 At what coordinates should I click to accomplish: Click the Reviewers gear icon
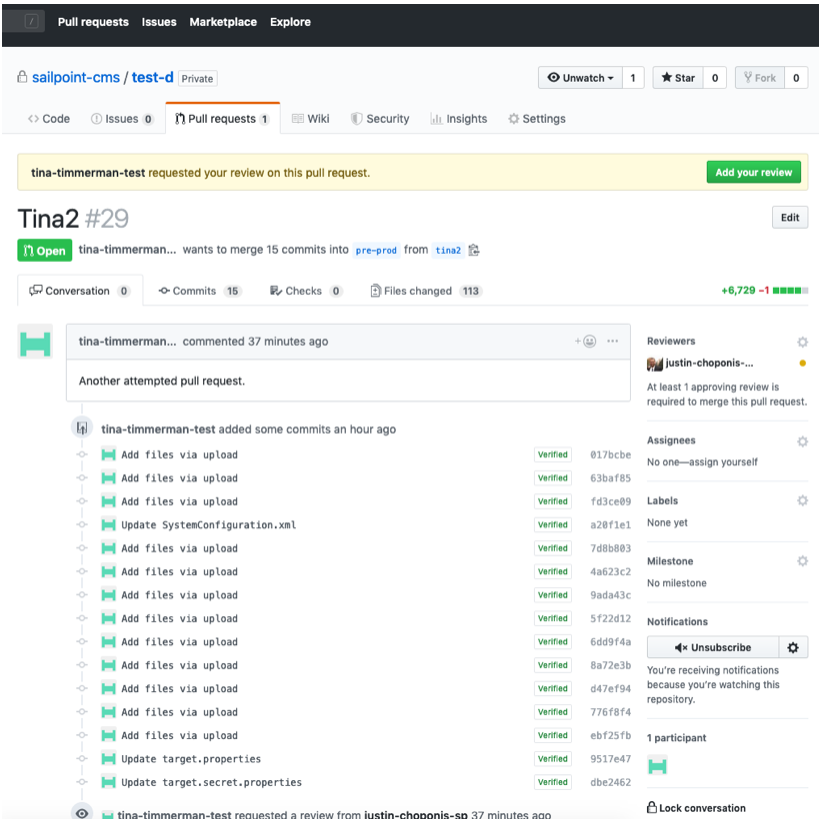point(802,342)
